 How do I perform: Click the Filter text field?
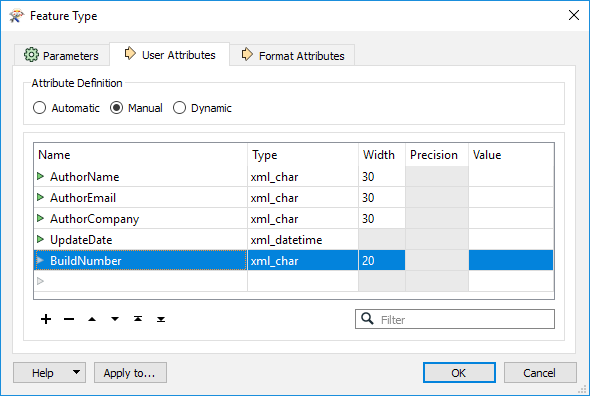(x=455, y=319)
